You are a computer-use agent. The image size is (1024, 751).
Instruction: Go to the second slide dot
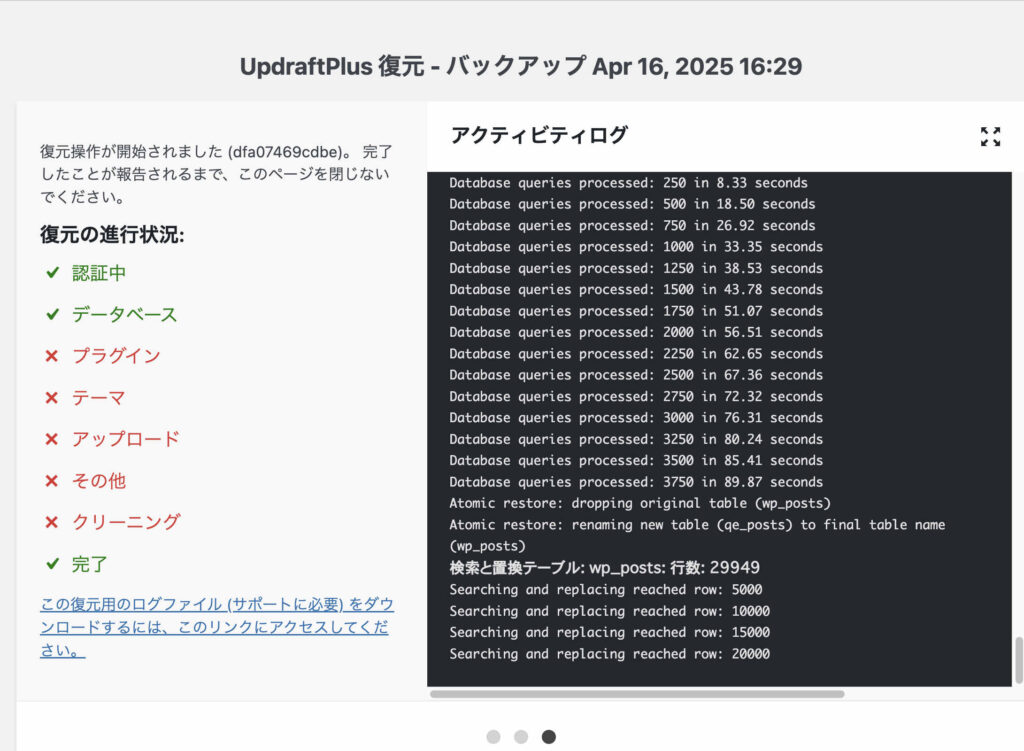pos(520,737)
